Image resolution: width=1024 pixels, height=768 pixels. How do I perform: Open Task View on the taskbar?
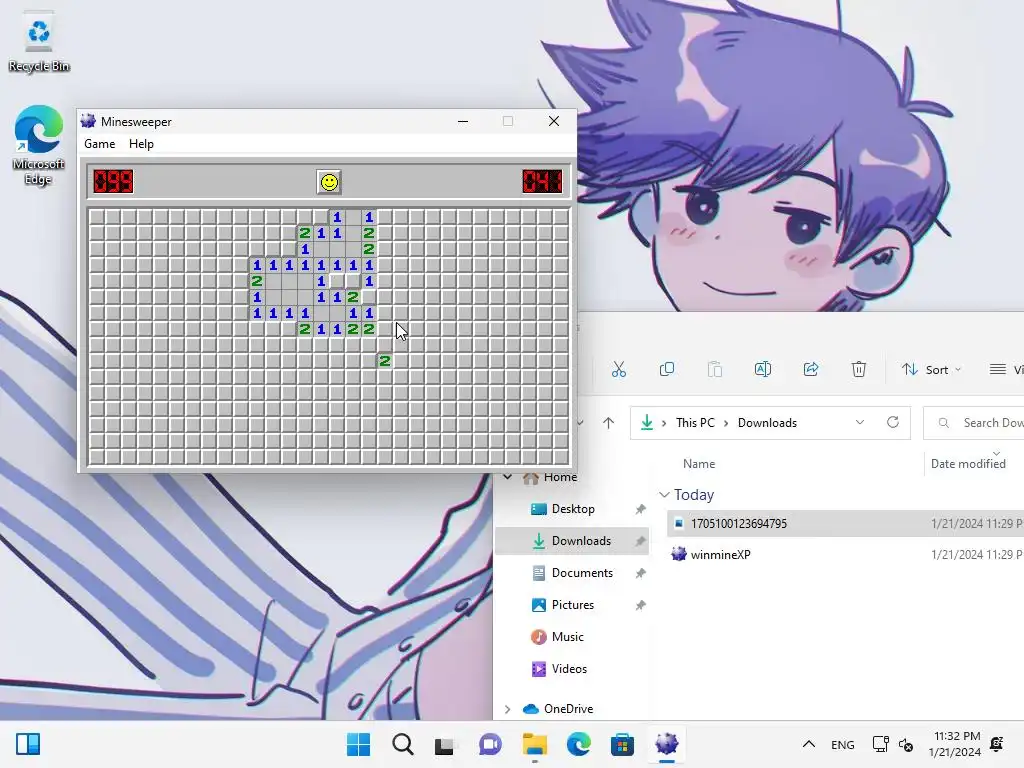tap(445, 744)
